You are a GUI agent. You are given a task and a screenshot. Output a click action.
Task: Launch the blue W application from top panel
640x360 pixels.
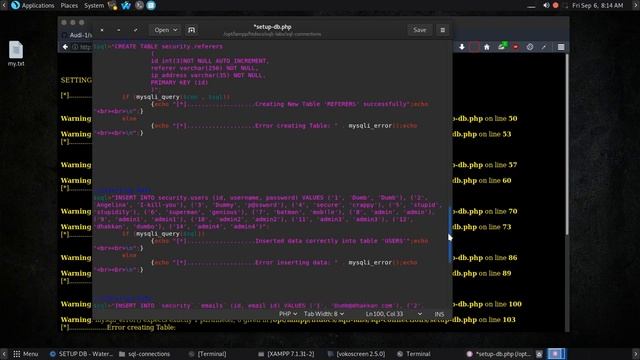(x=126, y=5)
